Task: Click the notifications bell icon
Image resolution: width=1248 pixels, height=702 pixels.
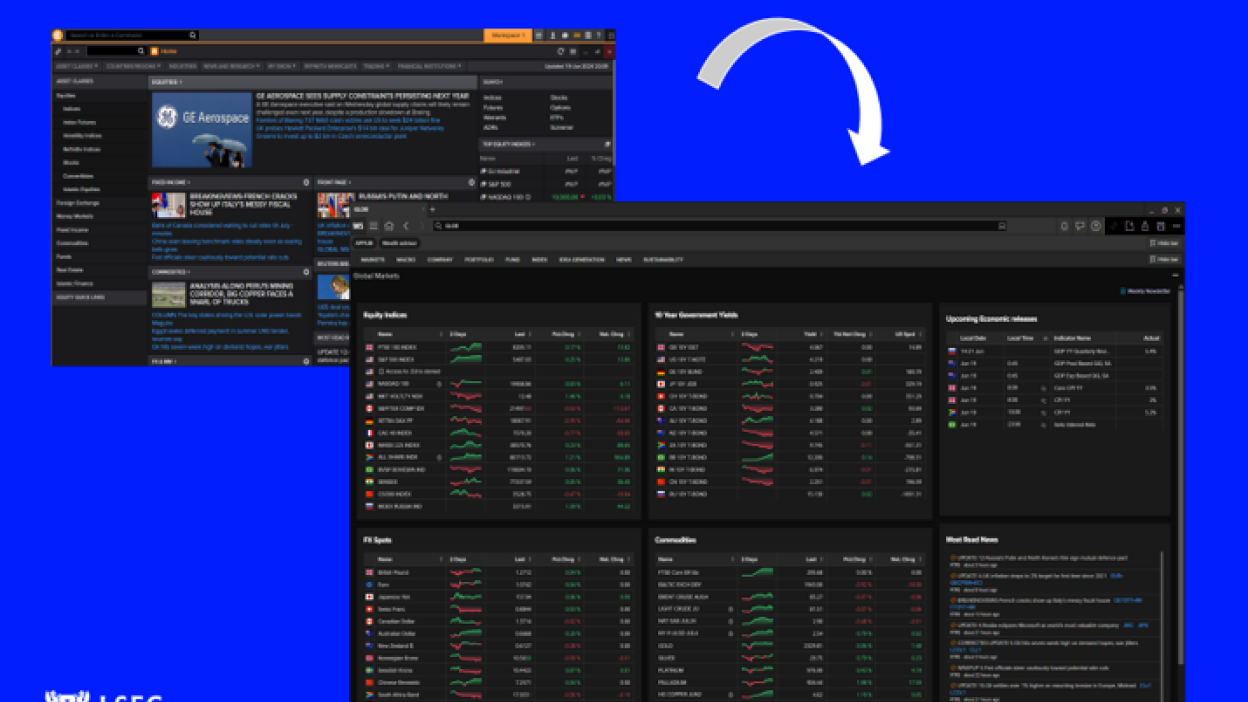Action: pyautogui.click(x=1064, y=226)
